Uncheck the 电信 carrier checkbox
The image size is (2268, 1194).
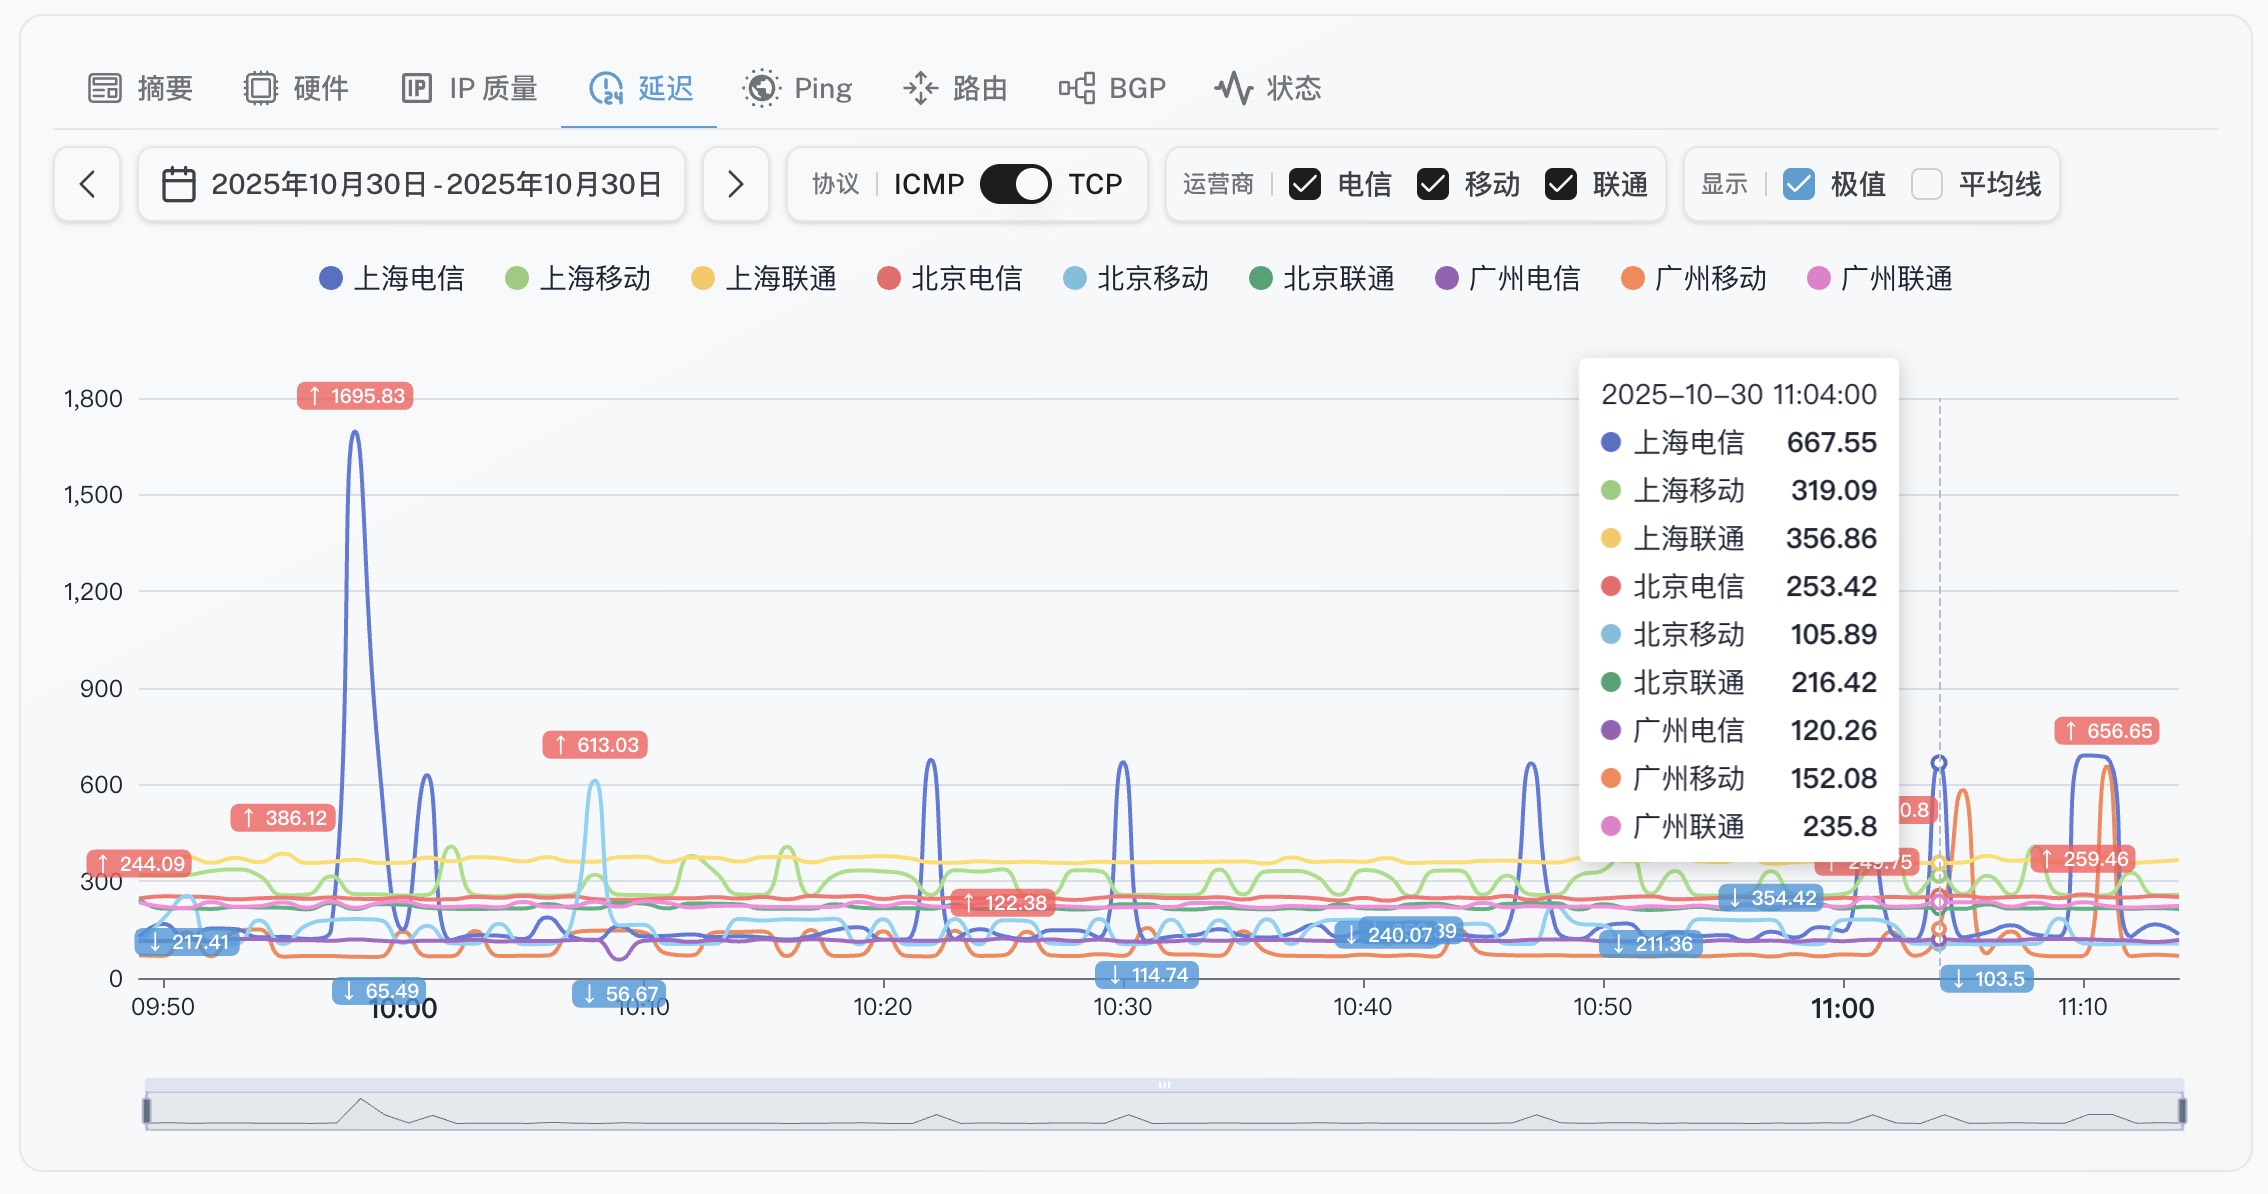tap(1305, 184)
